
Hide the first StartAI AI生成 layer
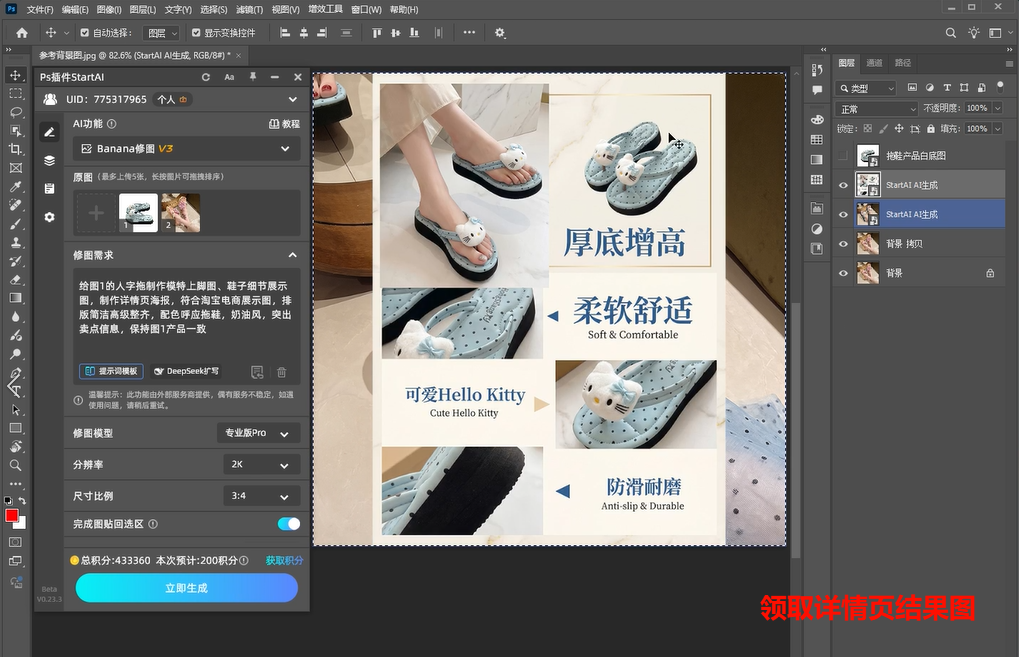(x=843, y=185)
